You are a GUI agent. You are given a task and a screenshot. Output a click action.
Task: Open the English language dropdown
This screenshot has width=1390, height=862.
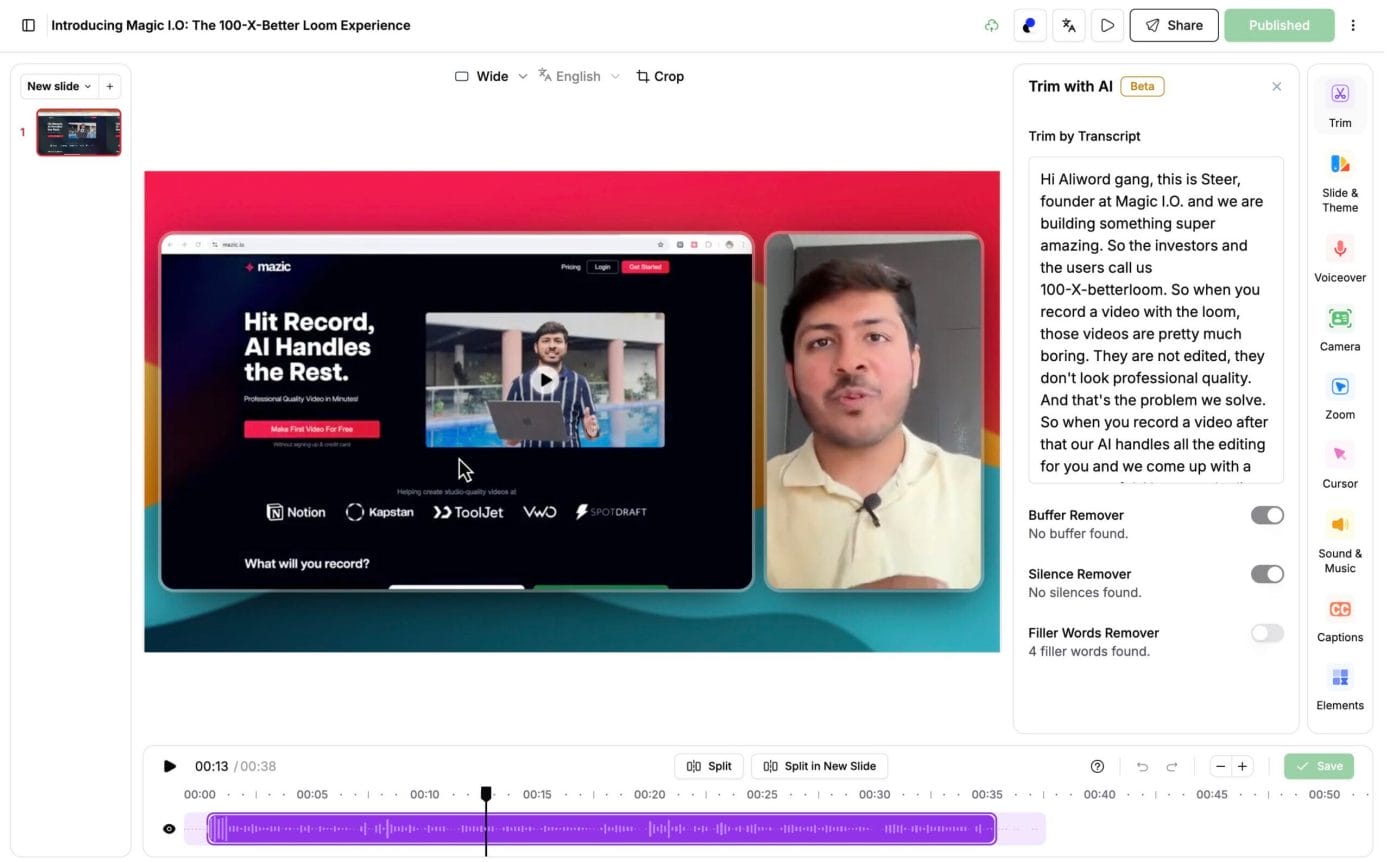579,76
